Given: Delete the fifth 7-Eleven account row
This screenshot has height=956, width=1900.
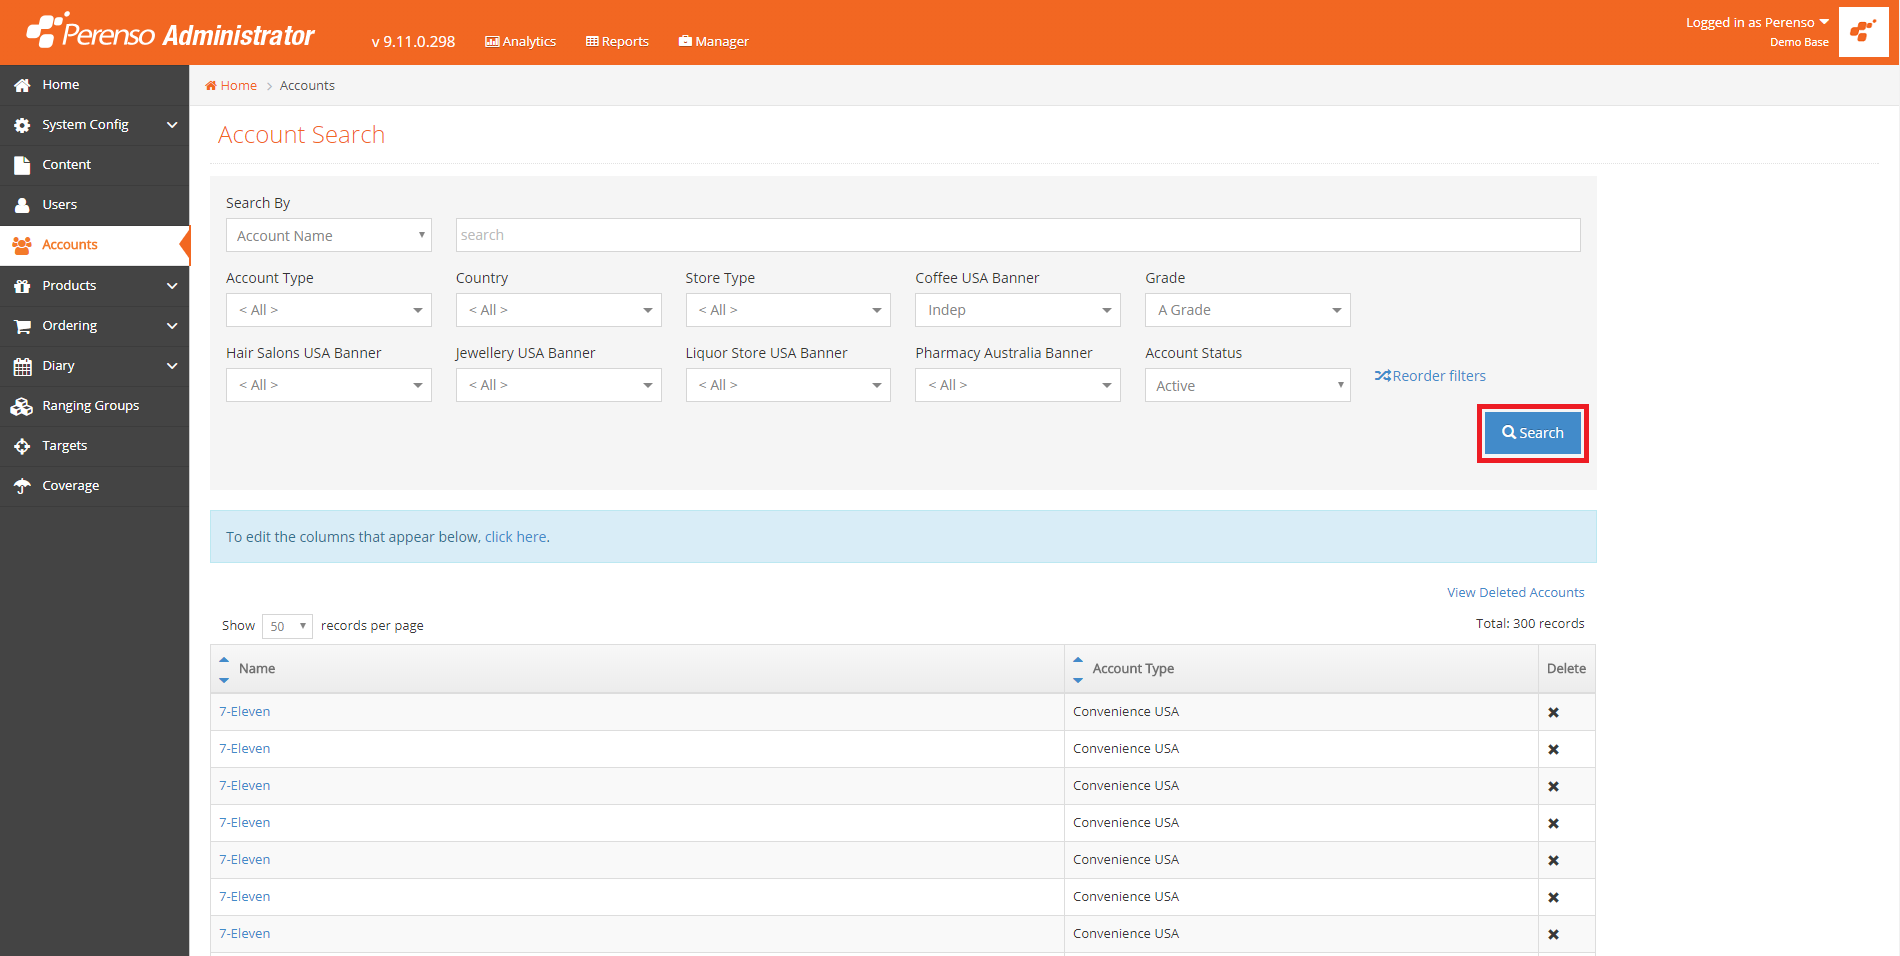Looking at the screenshot, I should (x=1553, y=861).
